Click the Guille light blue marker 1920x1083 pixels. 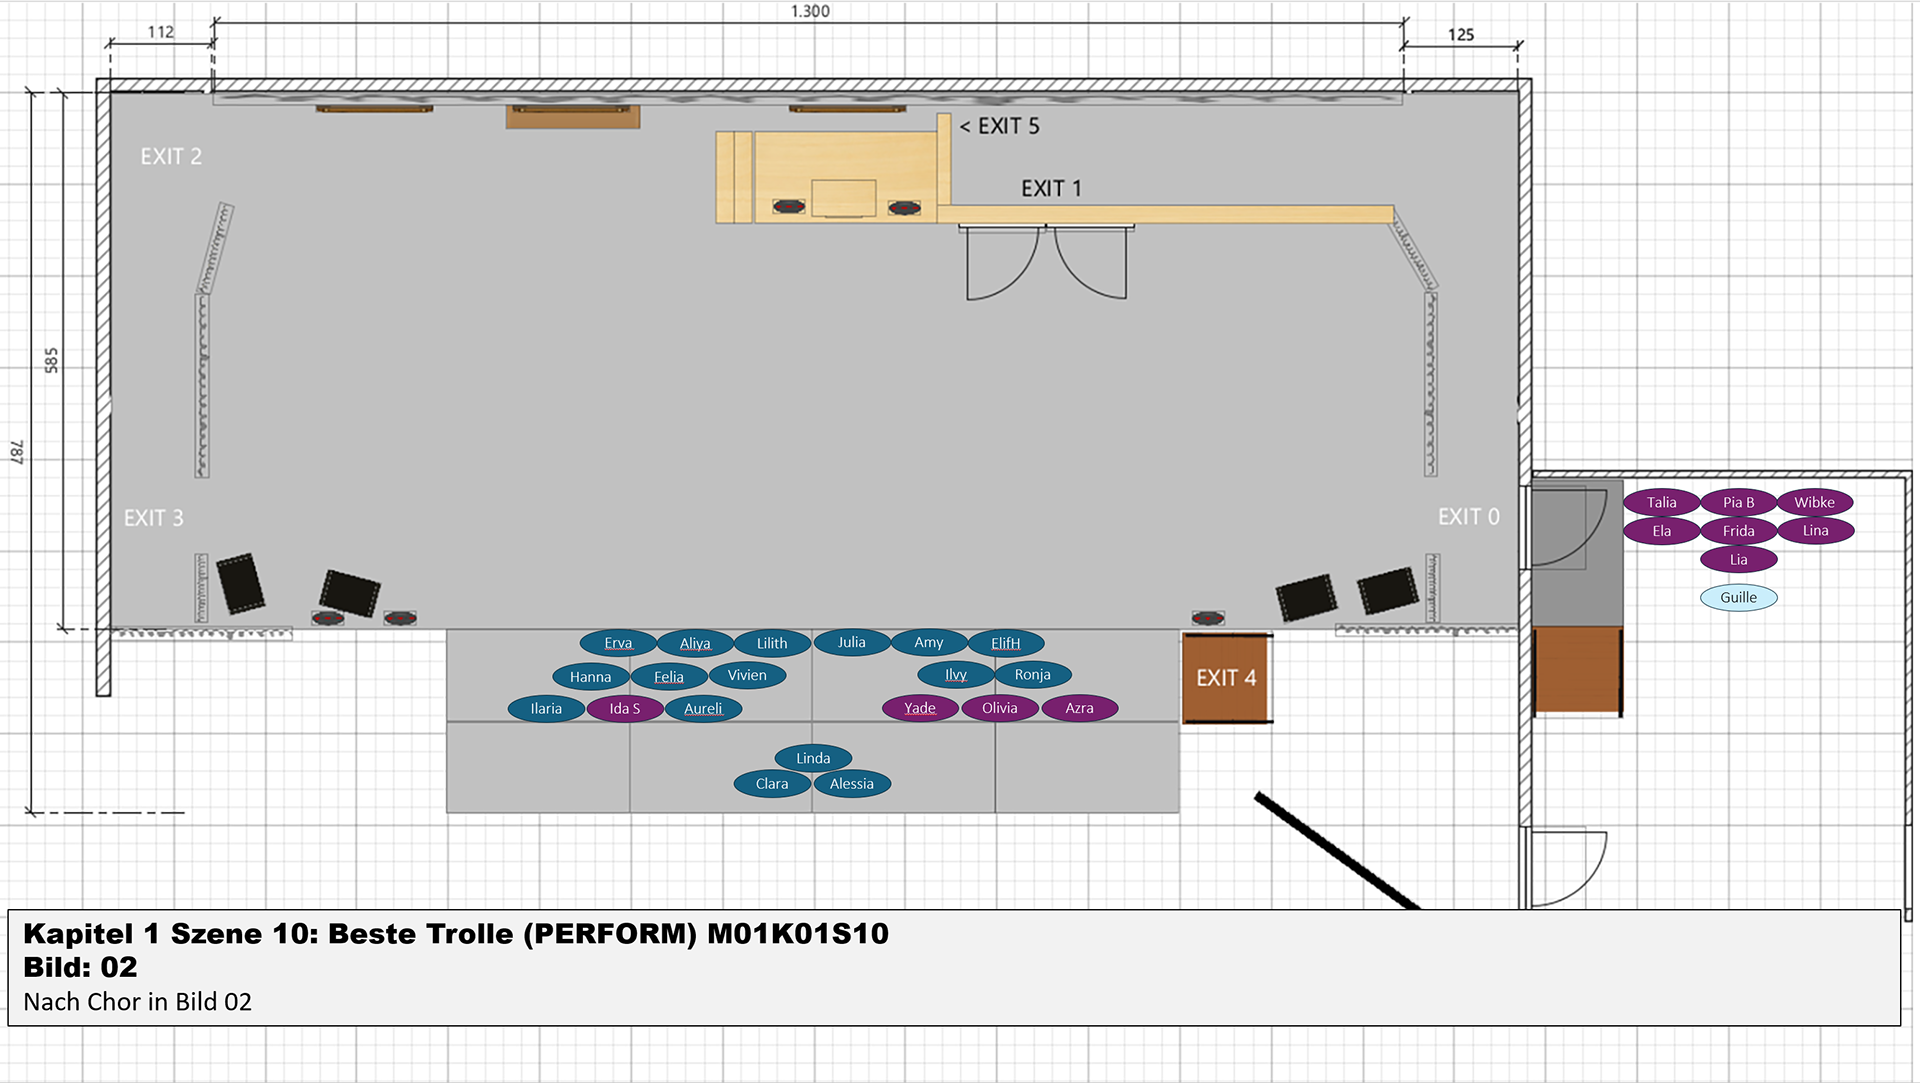coord(1738,597)
